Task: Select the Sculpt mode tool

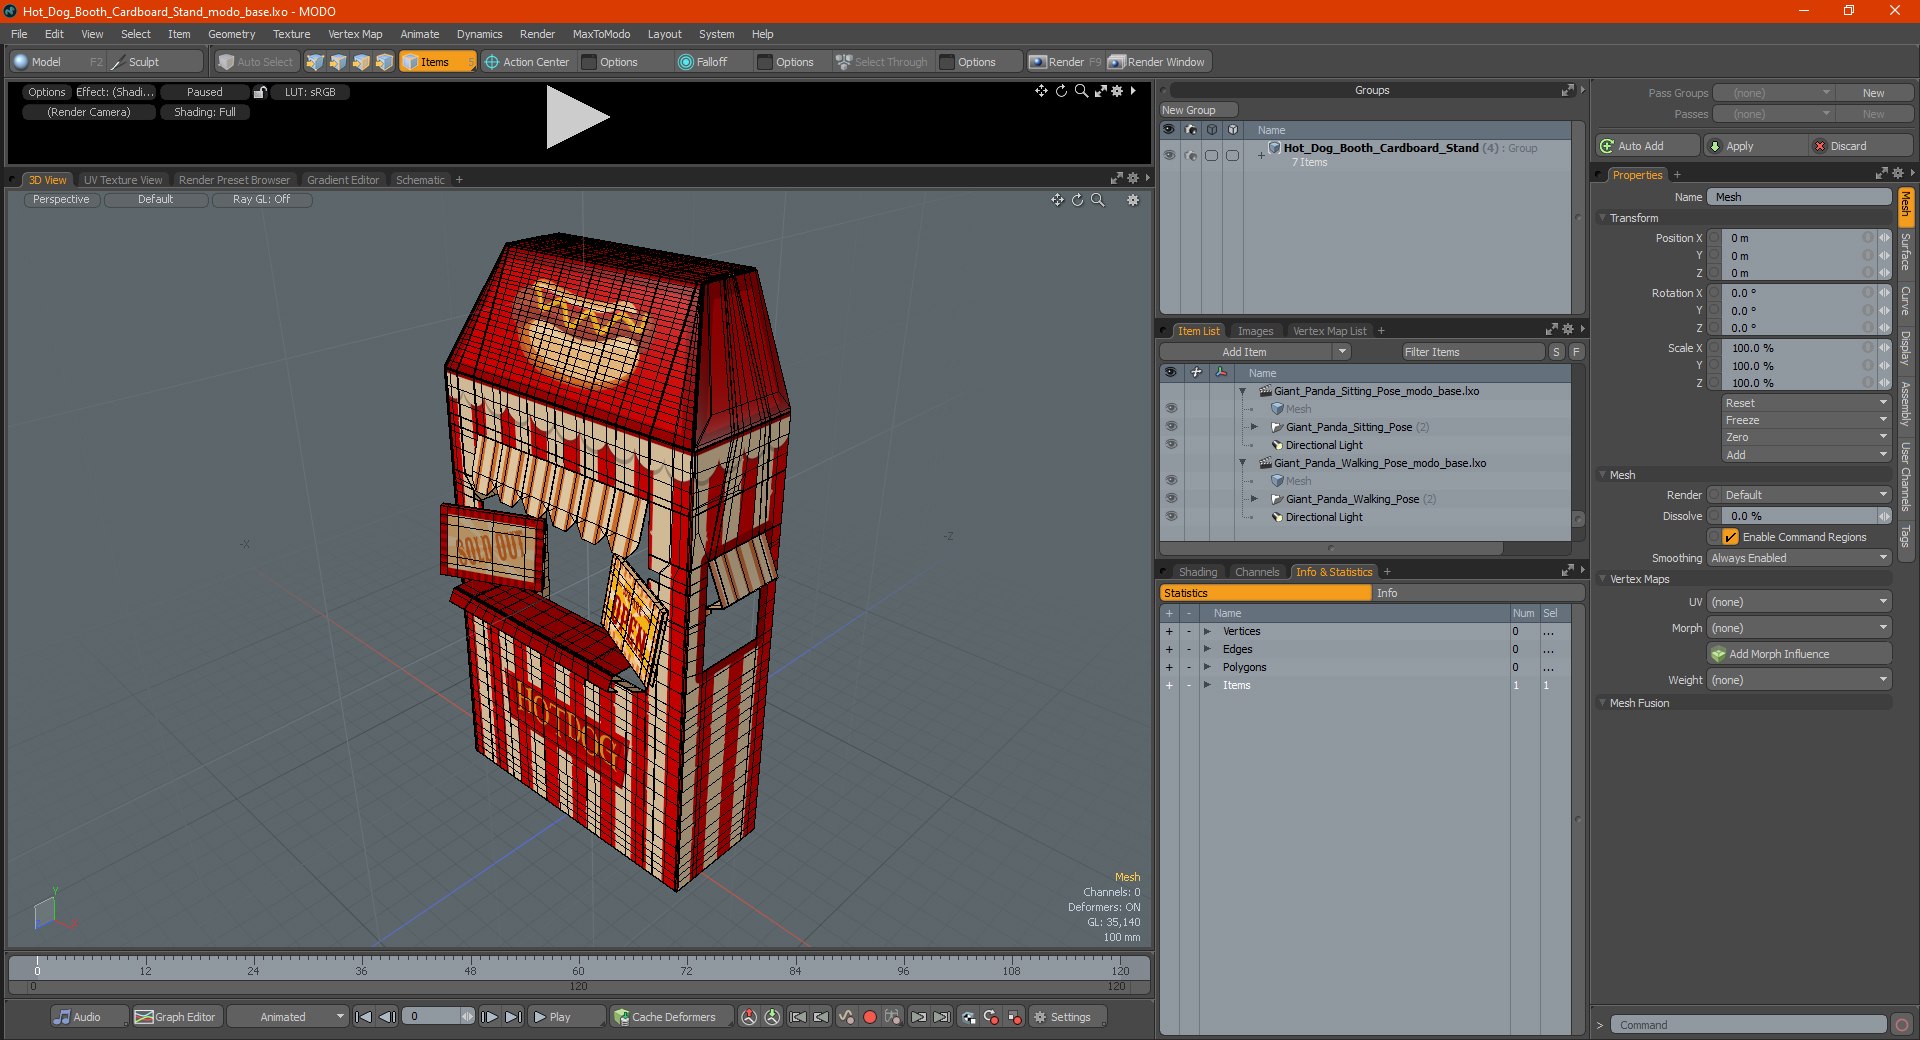Action: pyautogui.click(x=144, y=62)
